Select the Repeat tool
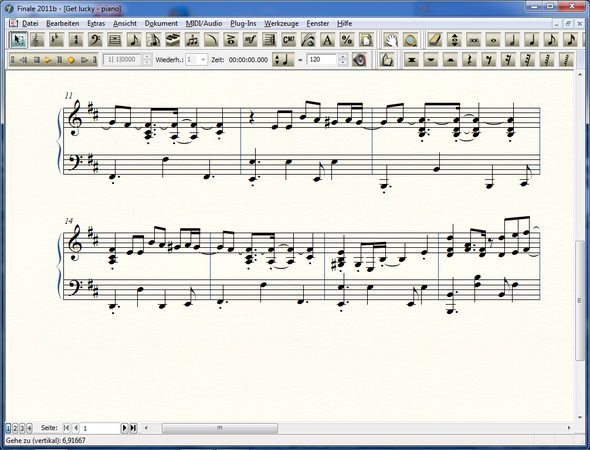 (x=269, y=40)
